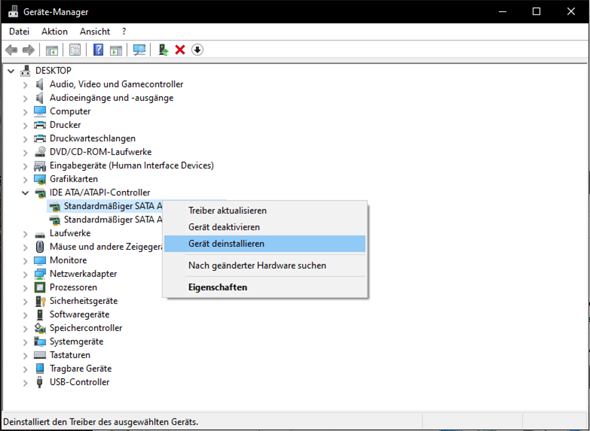Click the scan for hardware changes monitor icon

(139, 50)
